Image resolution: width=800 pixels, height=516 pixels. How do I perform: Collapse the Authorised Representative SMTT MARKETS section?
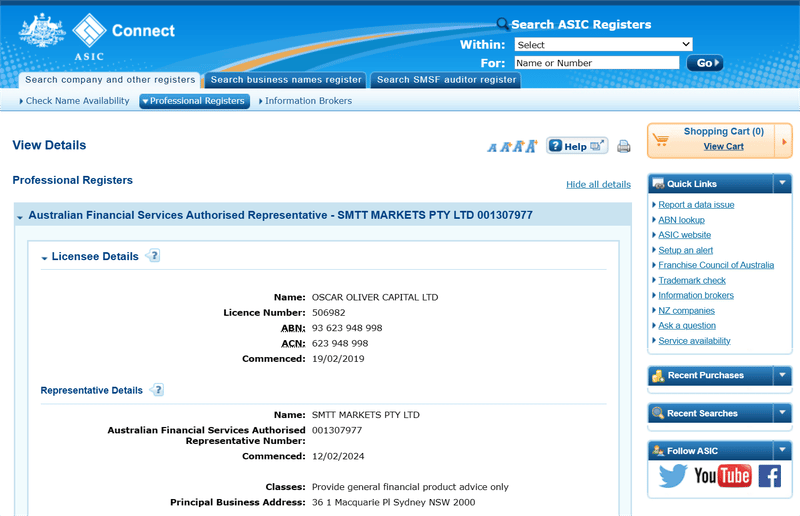coord(20,217)
